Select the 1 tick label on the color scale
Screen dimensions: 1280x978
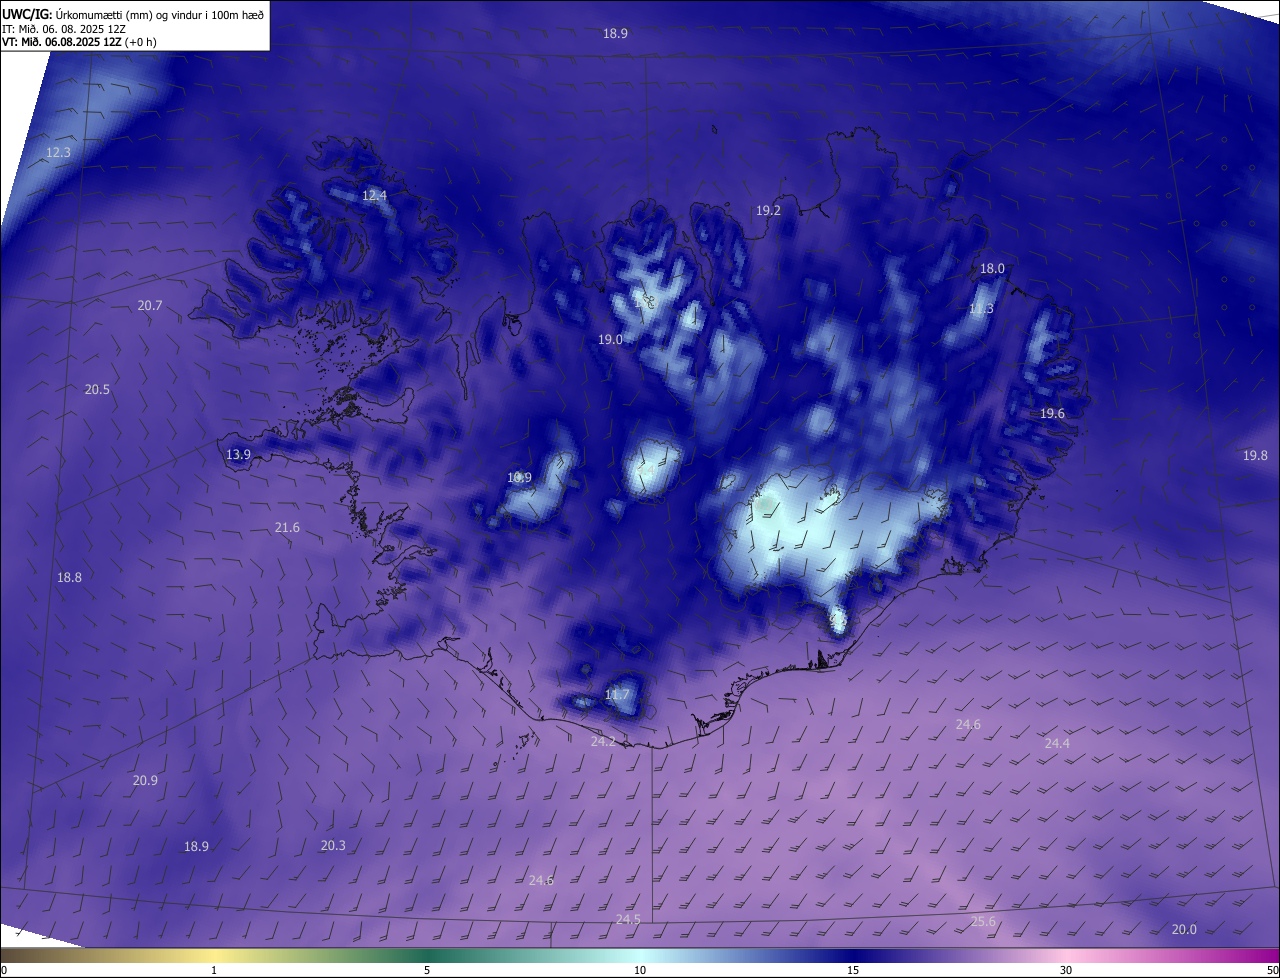(x=214, y=971)
